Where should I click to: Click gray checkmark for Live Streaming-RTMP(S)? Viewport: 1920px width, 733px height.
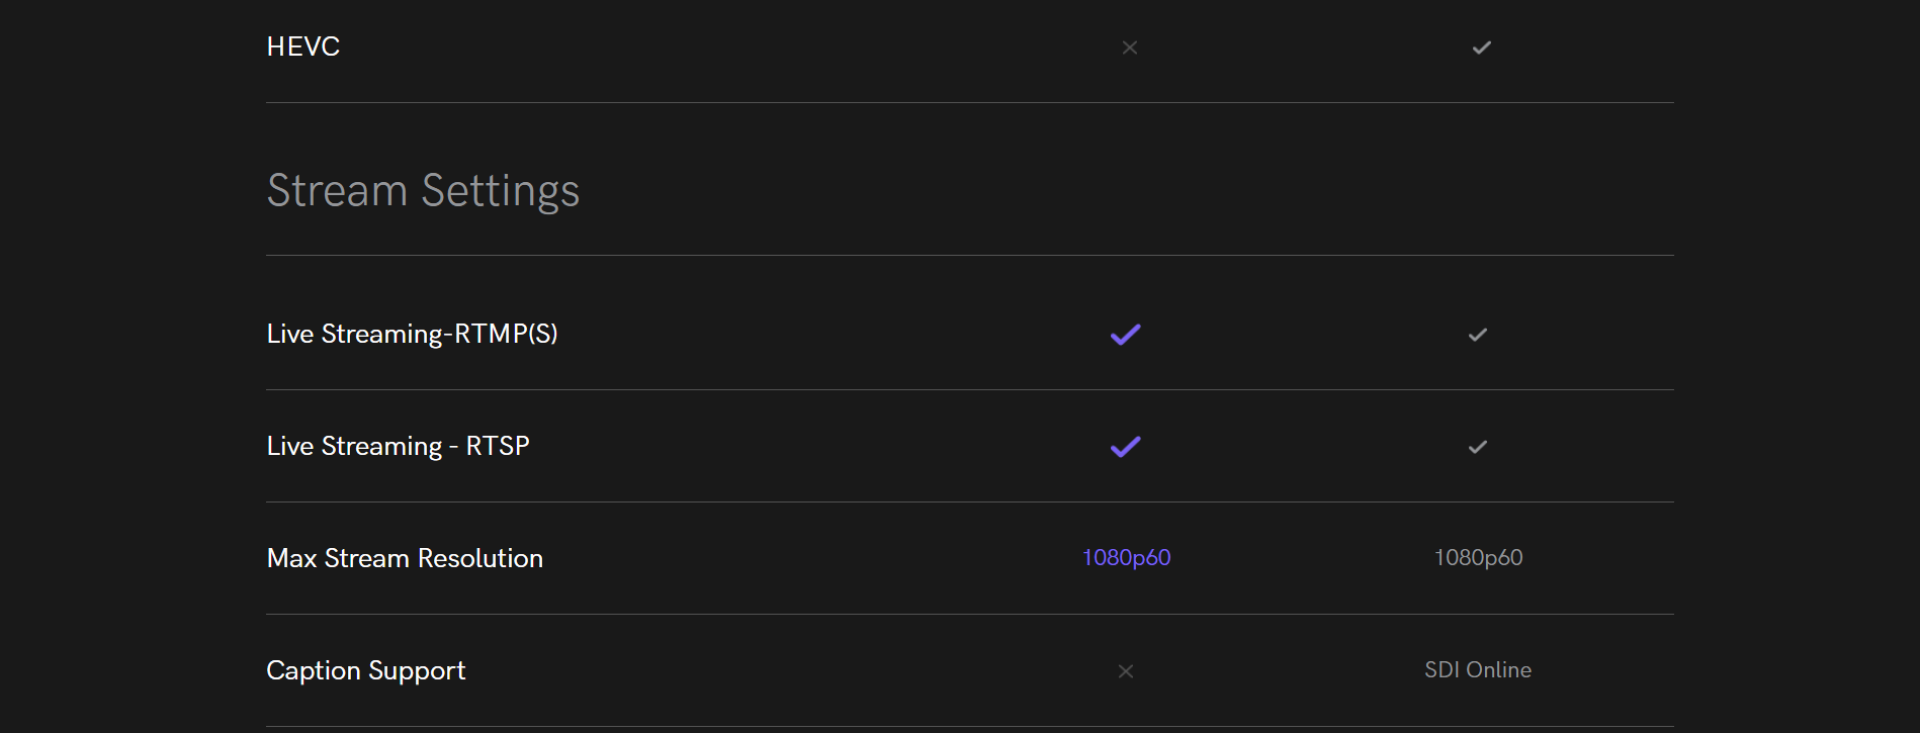click(x=1477, y=334)
